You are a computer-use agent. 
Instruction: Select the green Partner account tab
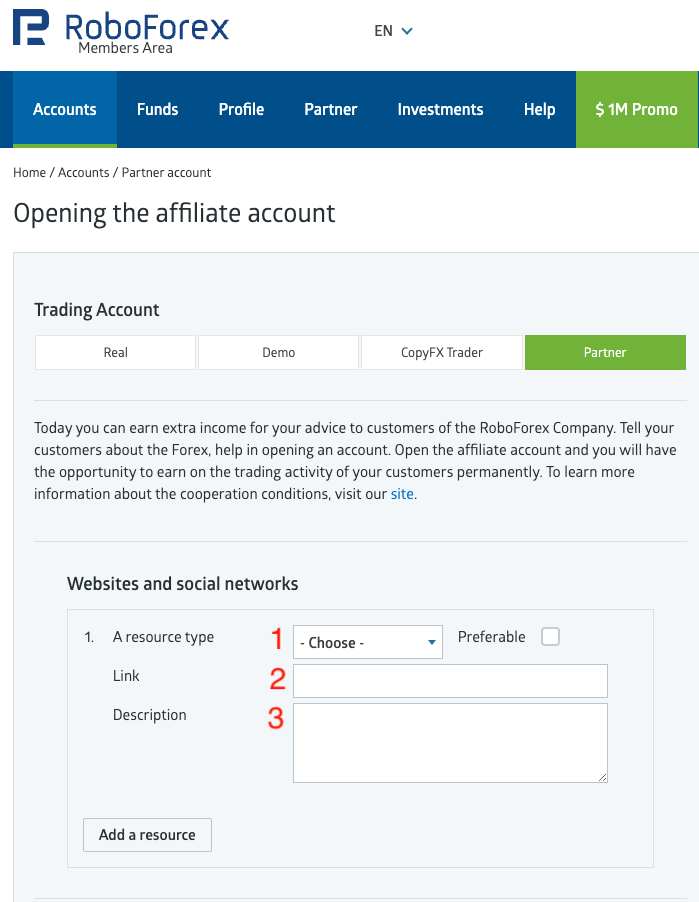pyautogui.click(x=605, y=353)
